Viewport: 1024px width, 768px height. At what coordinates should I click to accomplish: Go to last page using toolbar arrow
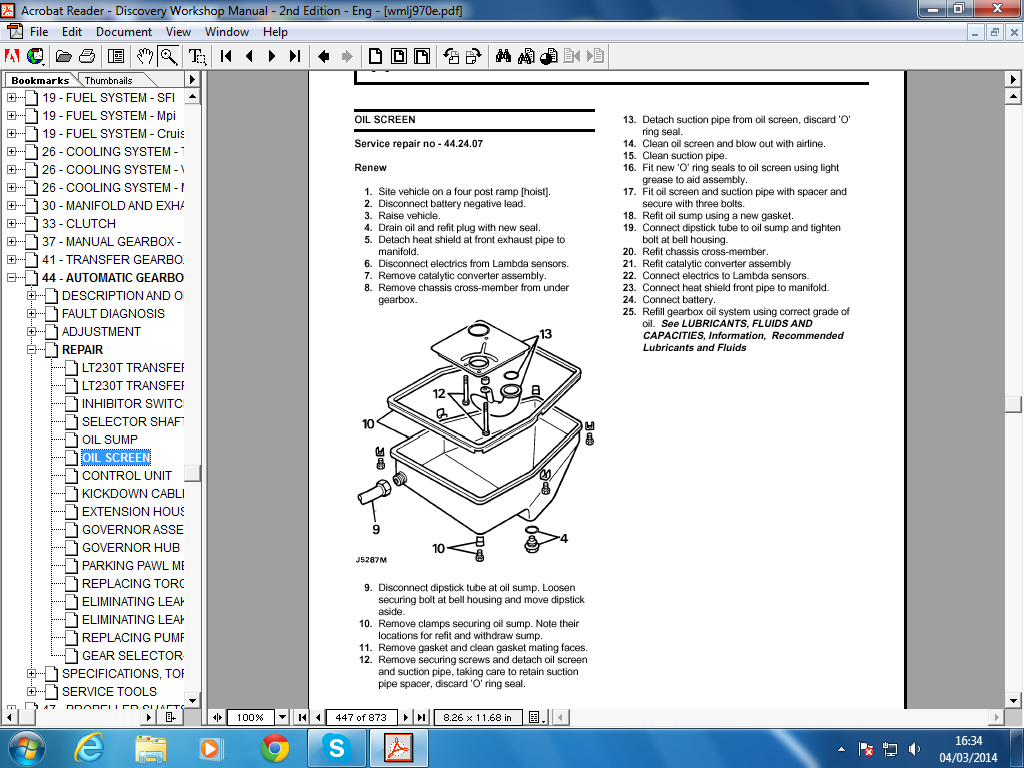(x=295, y=56)
